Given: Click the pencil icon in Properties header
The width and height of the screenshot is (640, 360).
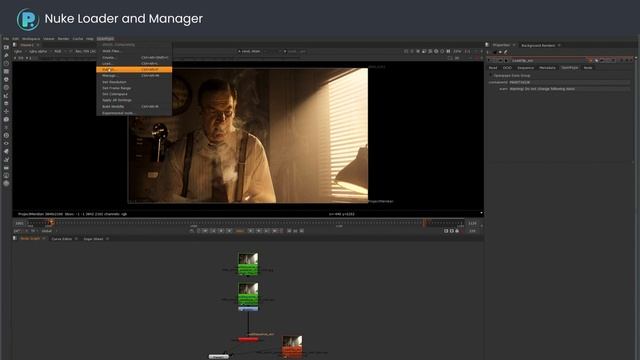Looking at the screenshot, I should pyautogui.click(x=505, y=52).
